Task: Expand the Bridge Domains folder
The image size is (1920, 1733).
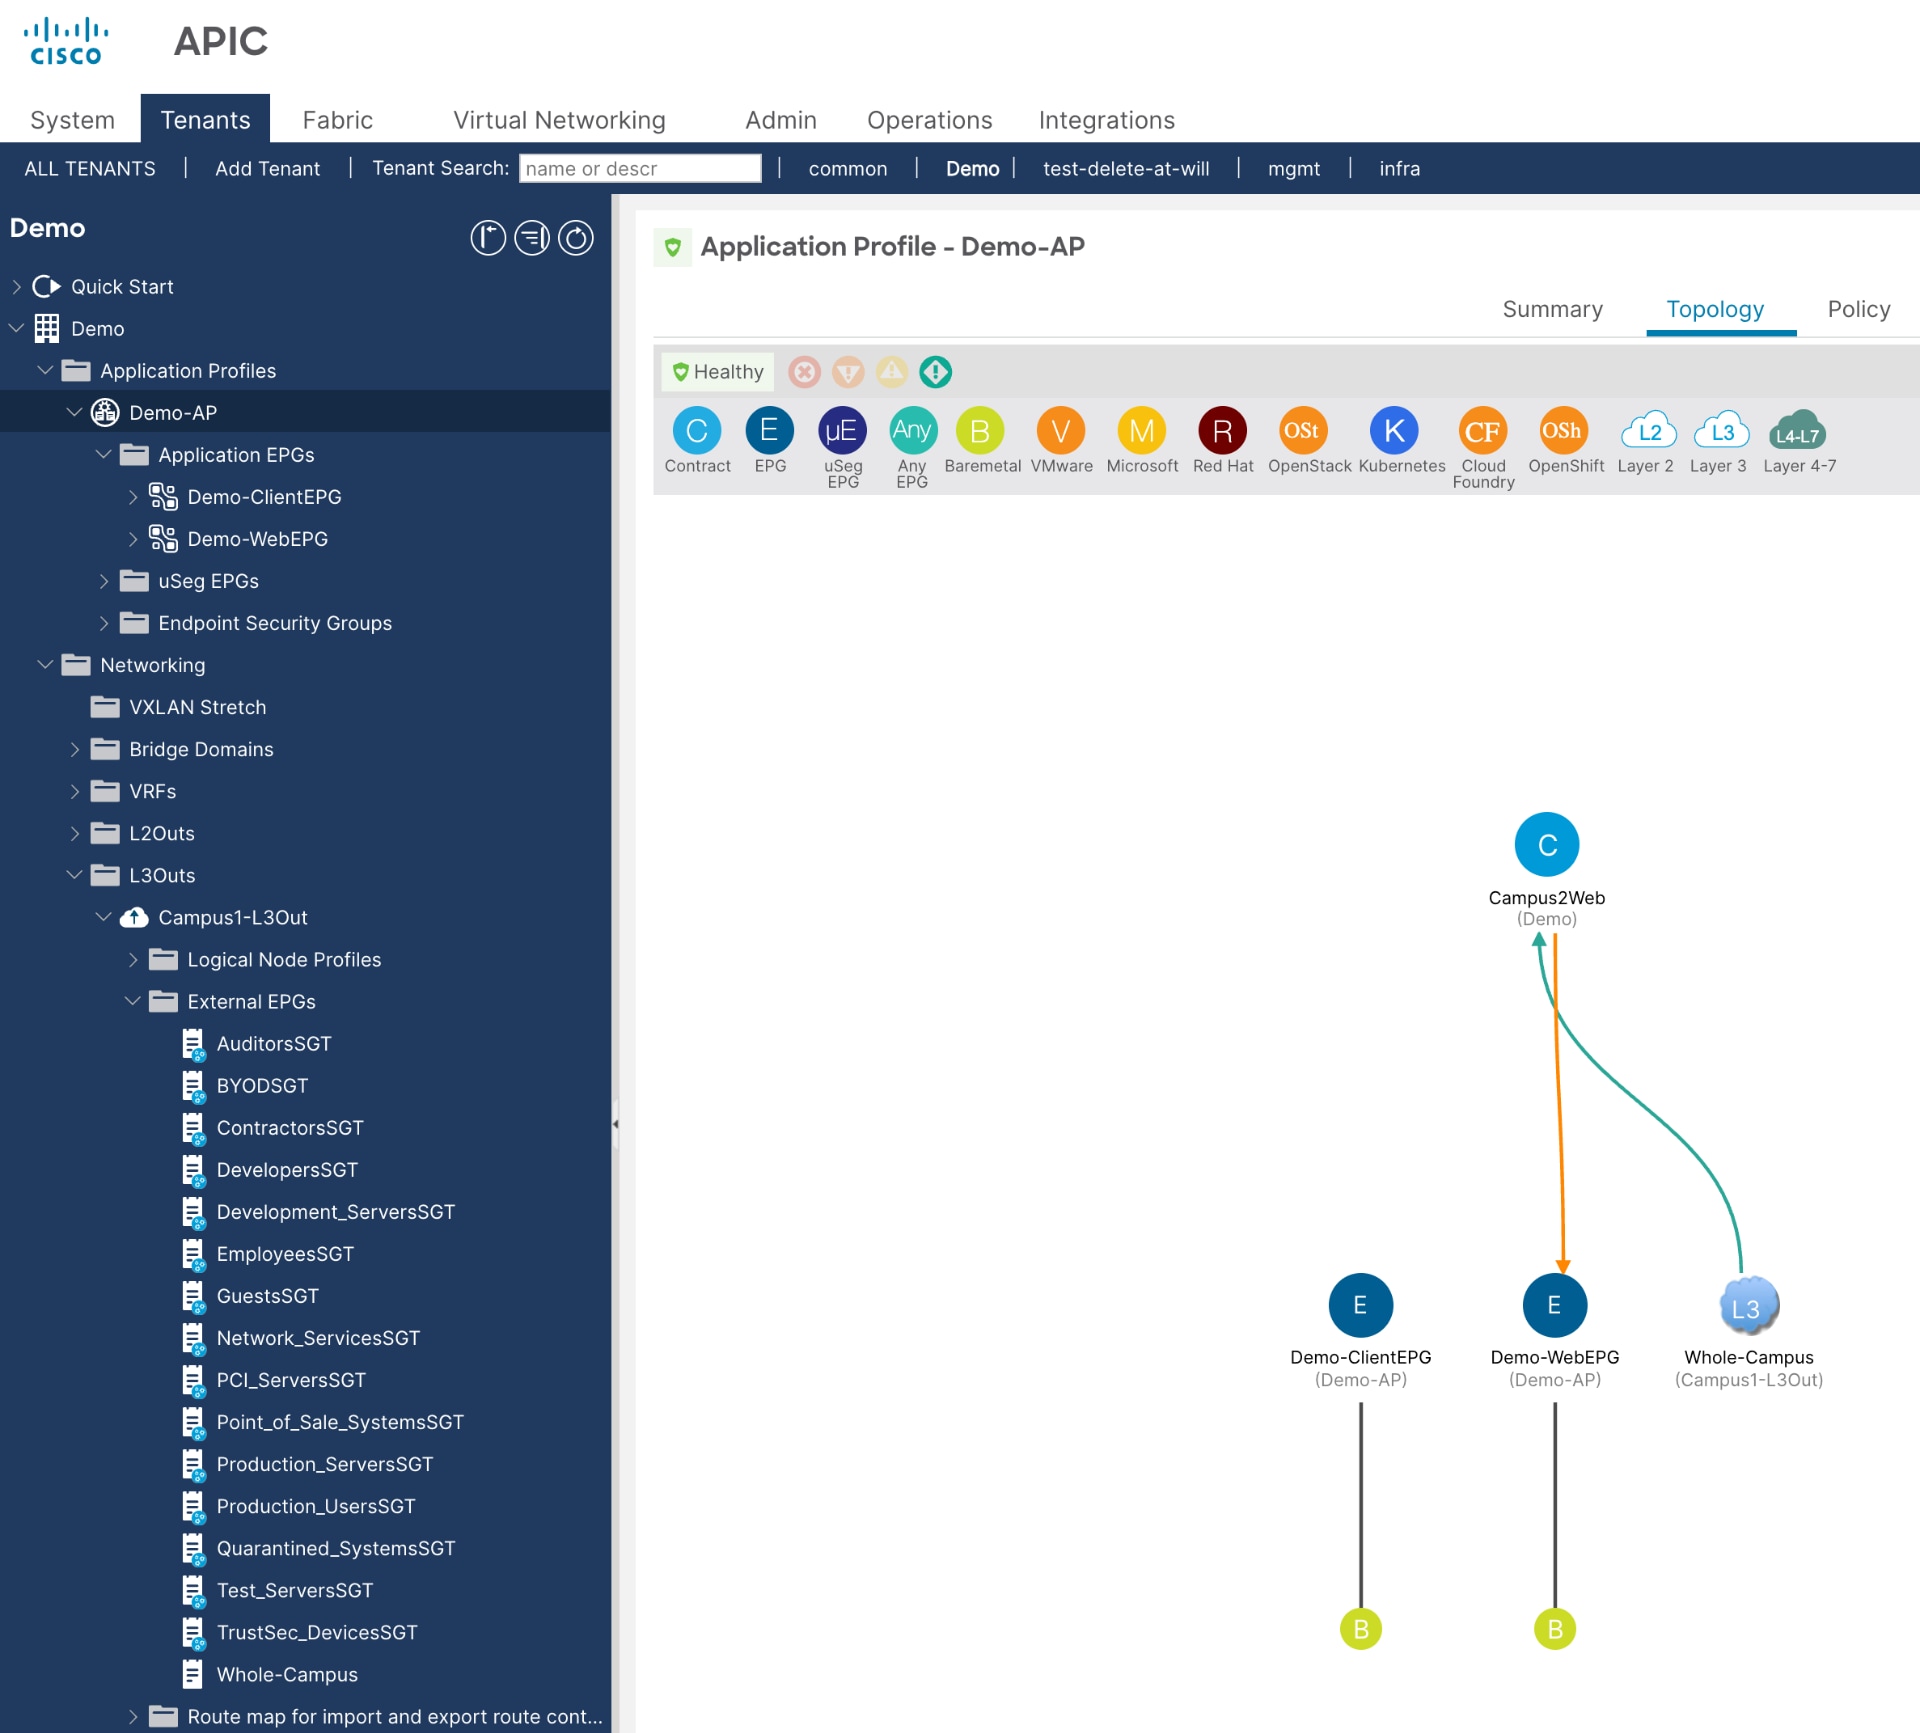Action: pos(75,749)
